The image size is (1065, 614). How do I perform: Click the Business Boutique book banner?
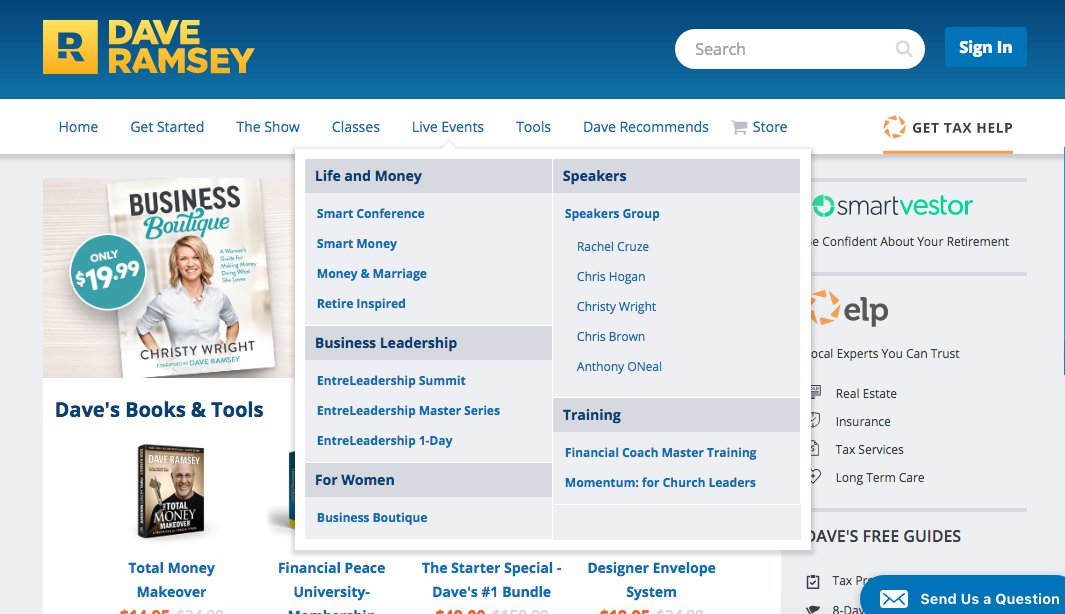click(x=168, y=278)
